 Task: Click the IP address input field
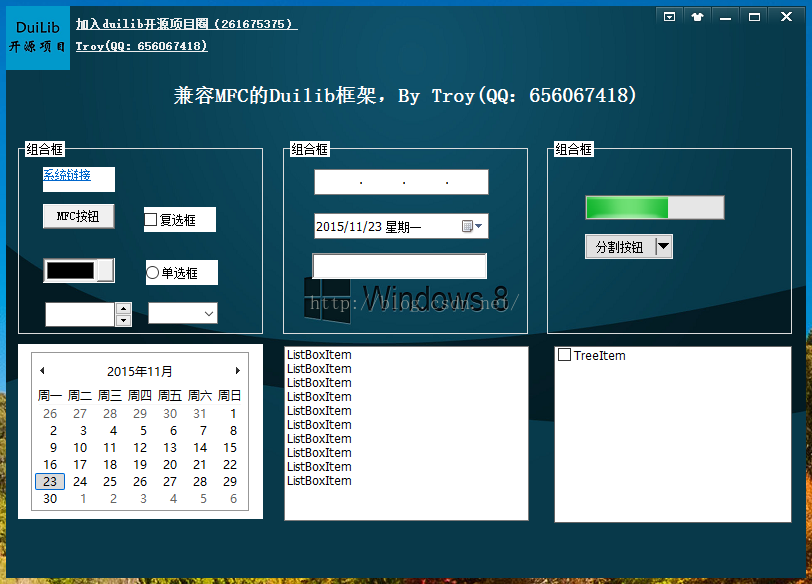(401, 182)
